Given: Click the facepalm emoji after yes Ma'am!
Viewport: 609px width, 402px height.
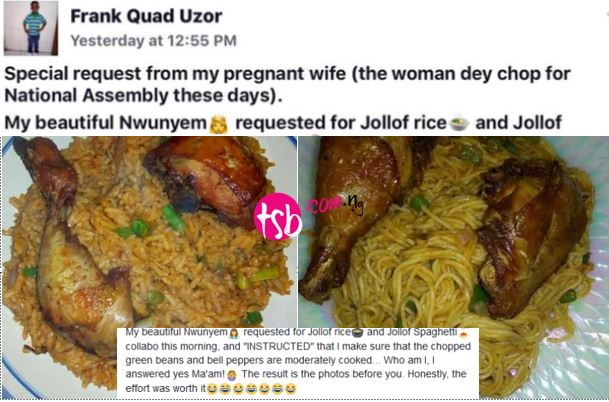Looking at the screenshot, I should point(232,374).
